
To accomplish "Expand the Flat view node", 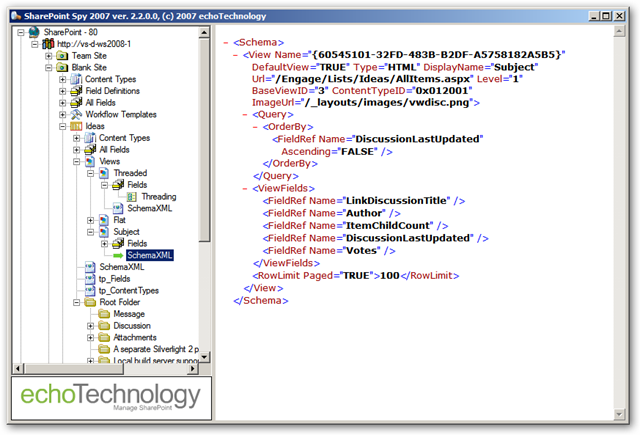I will point(90,220).
